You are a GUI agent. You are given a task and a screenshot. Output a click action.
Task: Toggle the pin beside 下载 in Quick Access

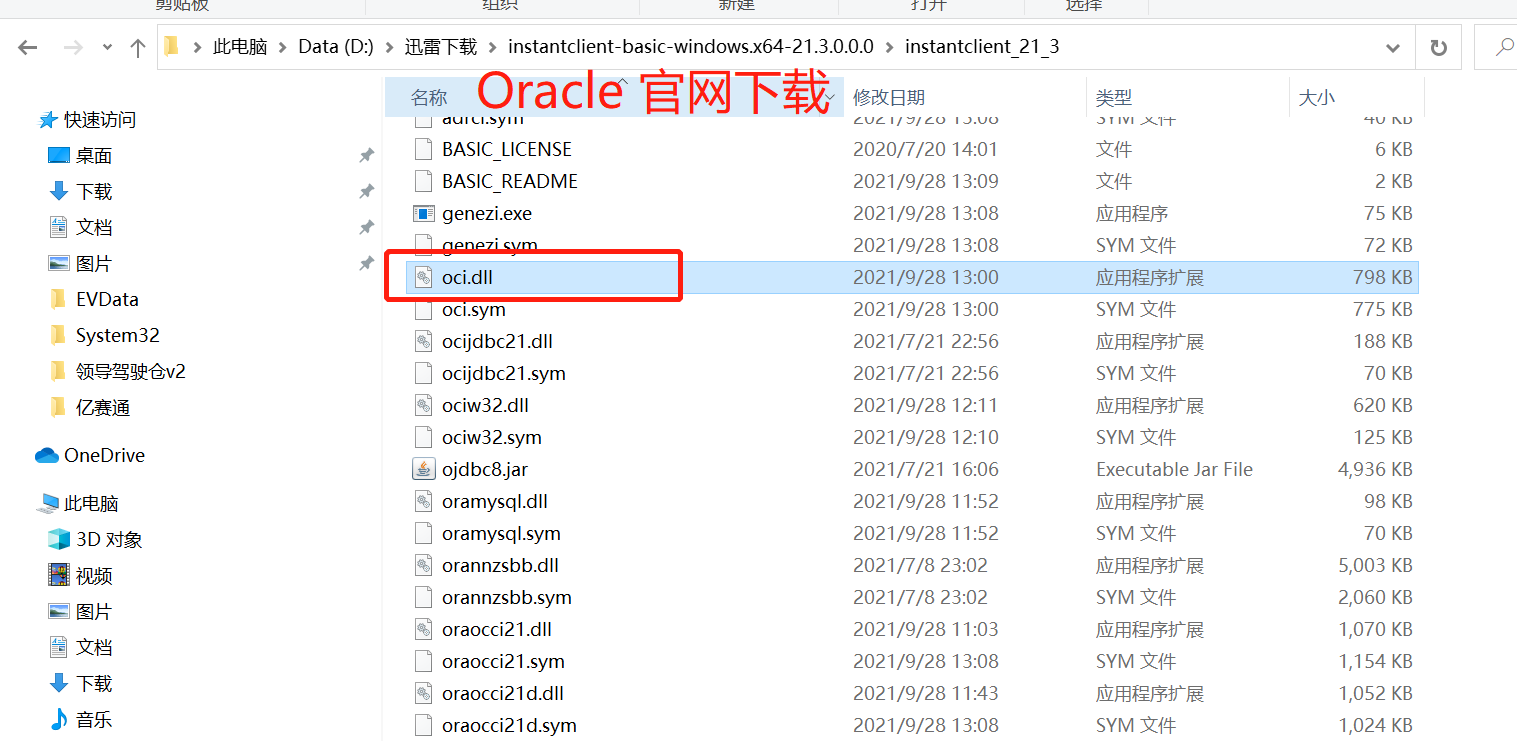366,191
